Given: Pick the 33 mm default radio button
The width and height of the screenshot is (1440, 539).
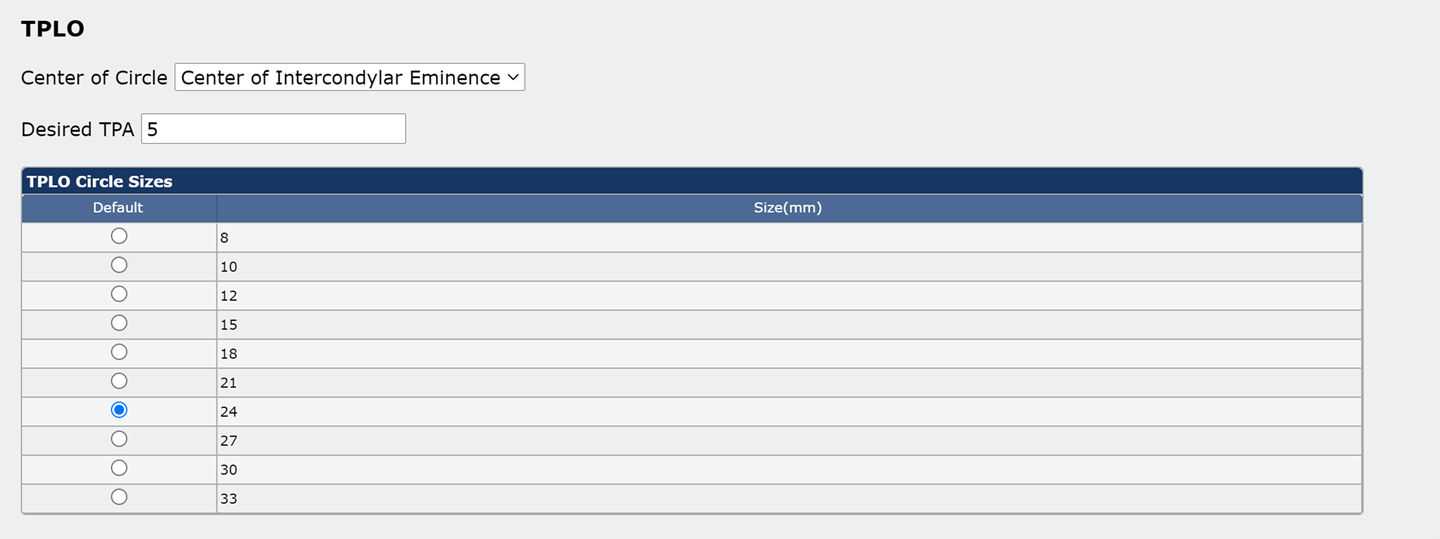Looking at the screenshot, I should (x=119, y=497).
